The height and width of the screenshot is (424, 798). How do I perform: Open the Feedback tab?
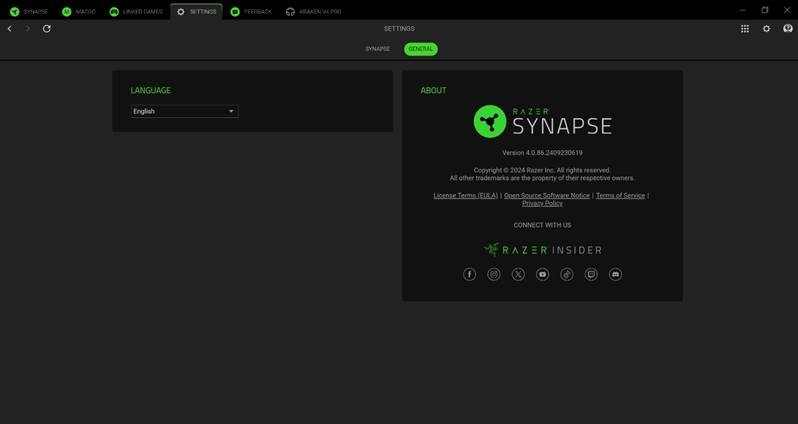click(x=251, y=12)
